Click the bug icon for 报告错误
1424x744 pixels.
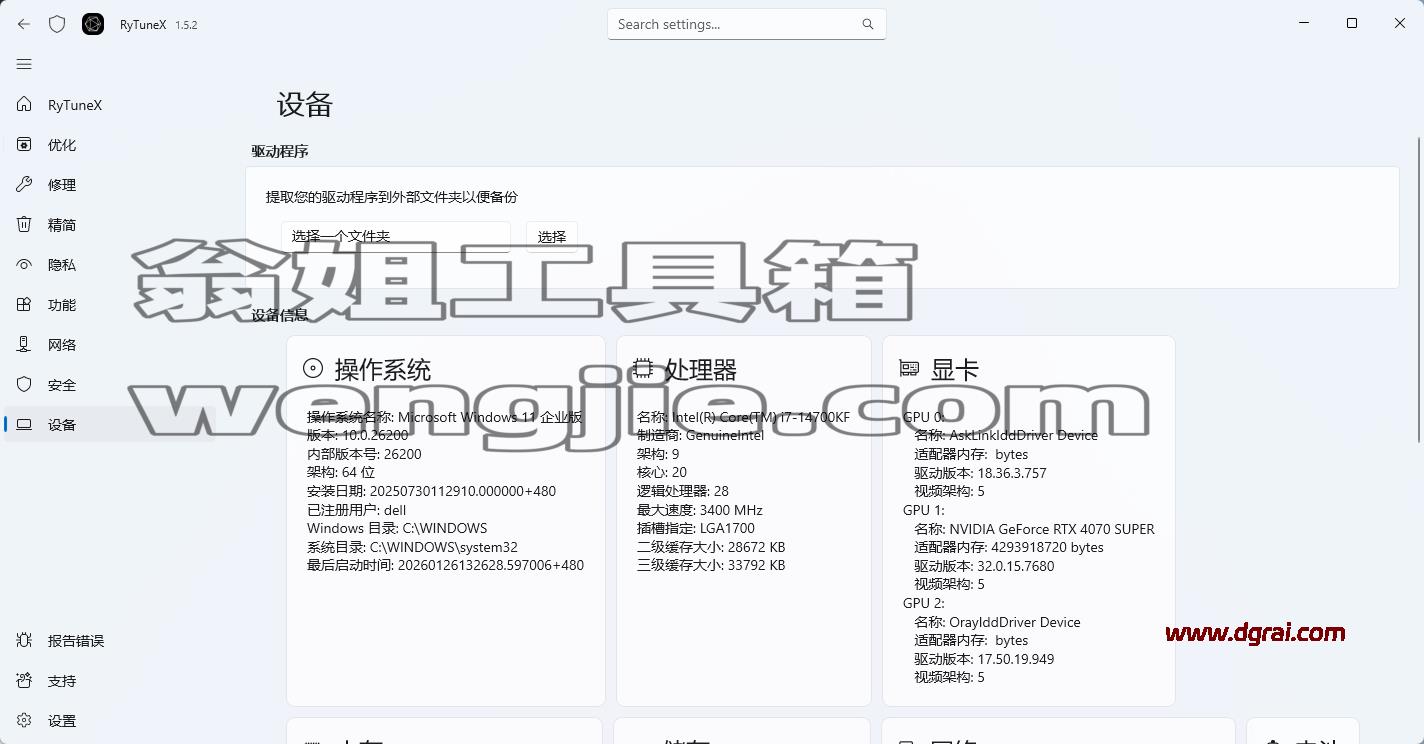pyautogui.click(x=24, y=641)
